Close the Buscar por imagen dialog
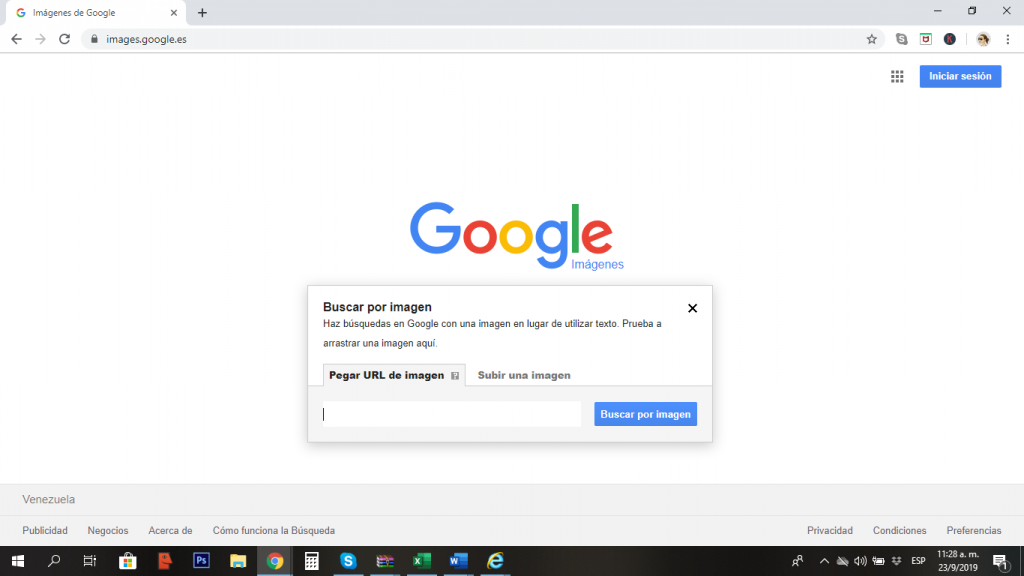Screen dimensions: 1024x576 pyautogui.click(x=692, y=308)
